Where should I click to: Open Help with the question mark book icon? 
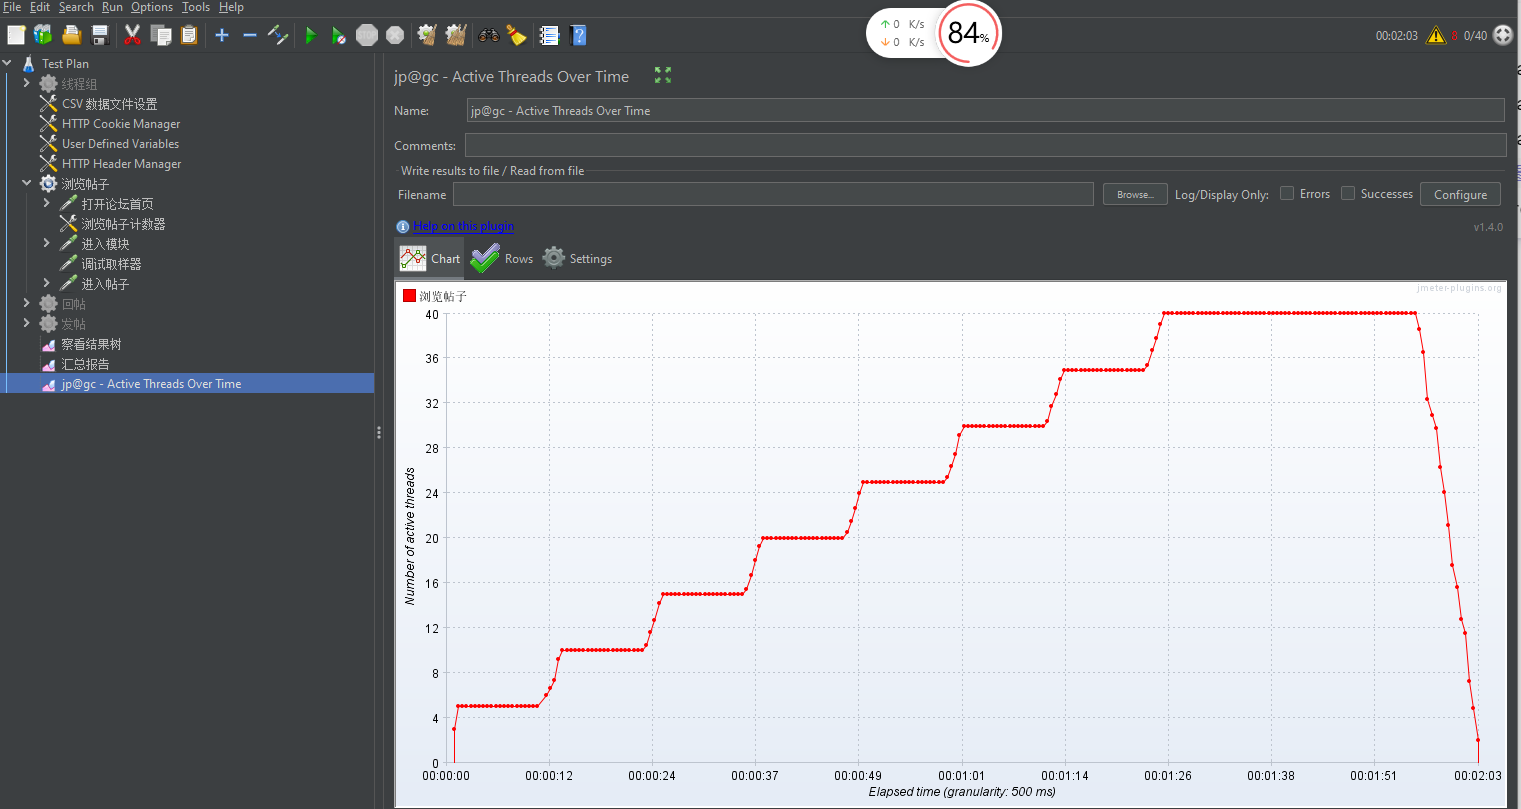(x=578, y=35)
